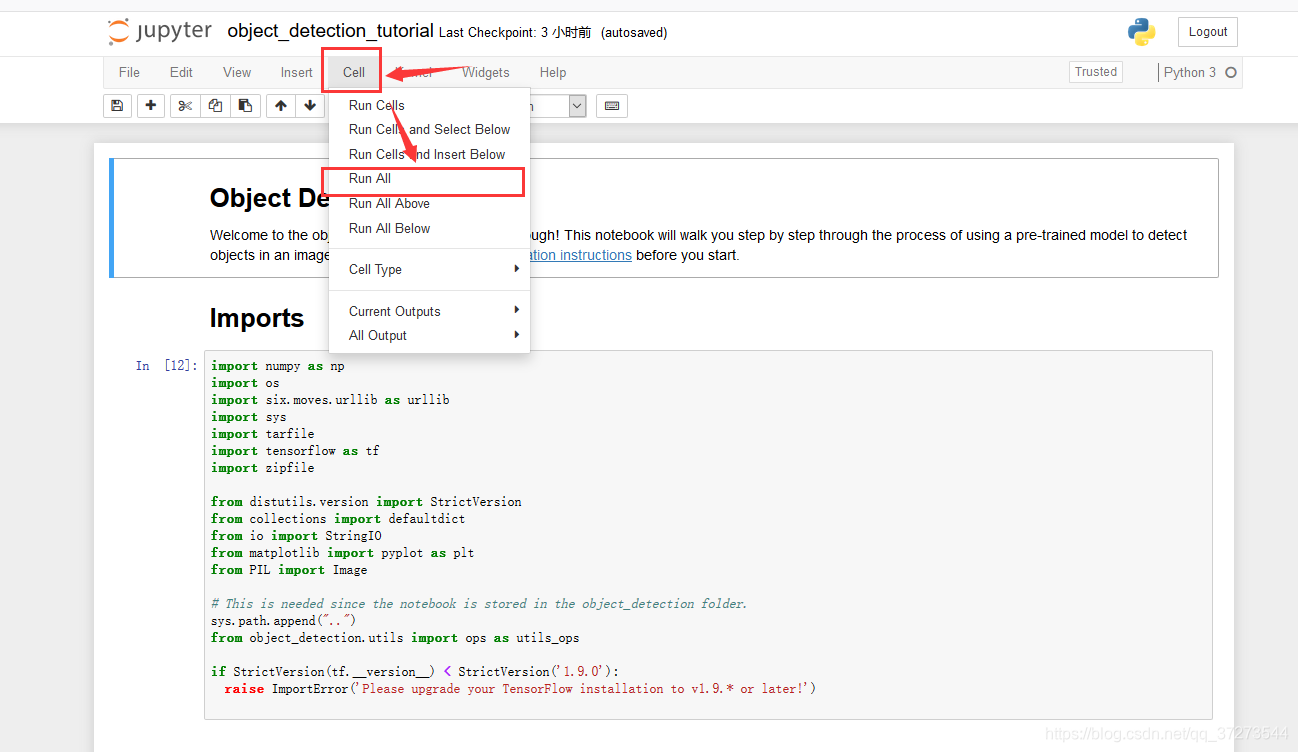Click the raise ImportError line
Viewport: 1298px width, 752px height.
tap(520, 689)
